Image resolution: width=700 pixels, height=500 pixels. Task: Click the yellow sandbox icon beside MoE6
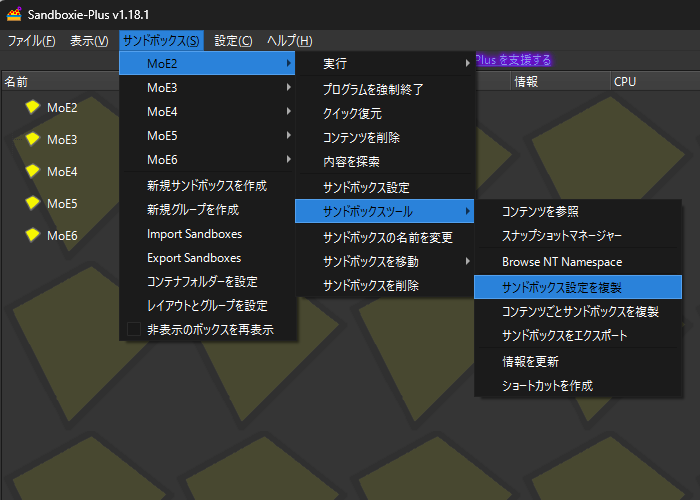(x=33, y=235)
